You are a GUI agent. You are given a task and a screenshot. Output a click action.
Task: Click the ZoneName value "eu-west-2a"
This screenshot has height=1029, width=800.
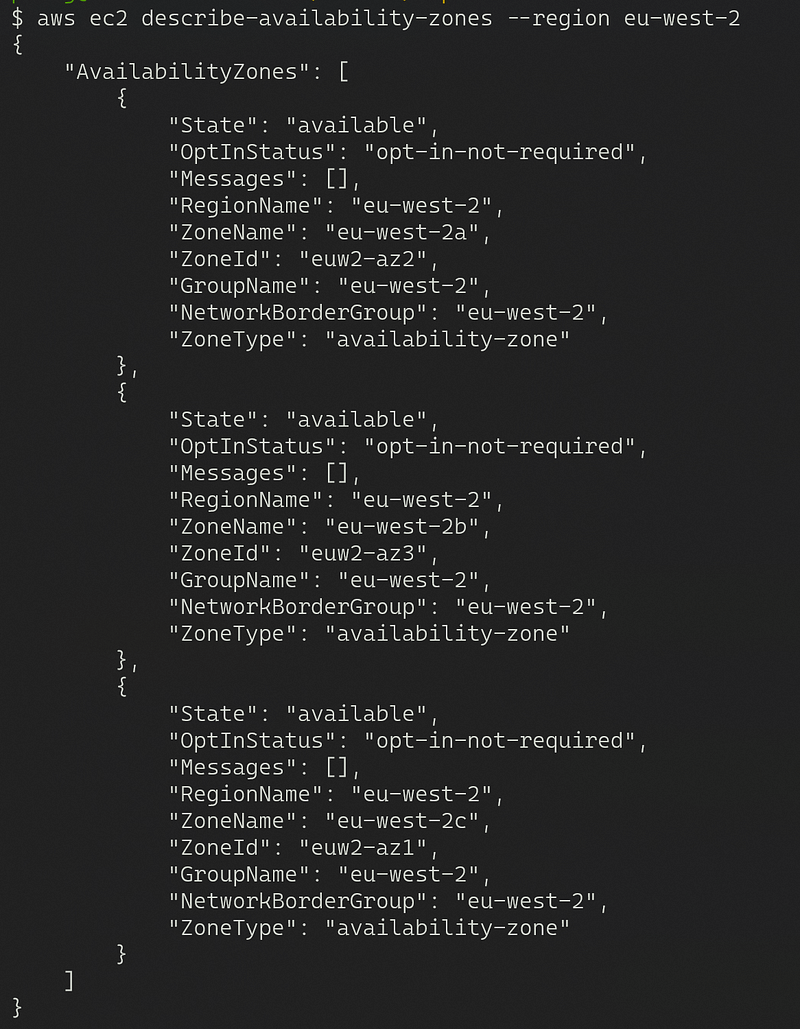[x=408, y=232]
